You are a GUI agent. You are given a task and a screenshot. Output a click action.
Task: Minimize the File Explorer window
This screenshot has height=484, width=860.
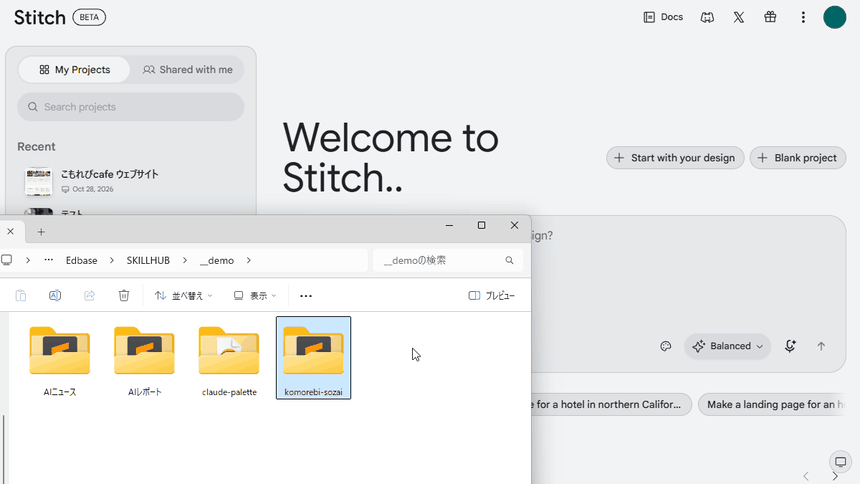click(449, 225)
